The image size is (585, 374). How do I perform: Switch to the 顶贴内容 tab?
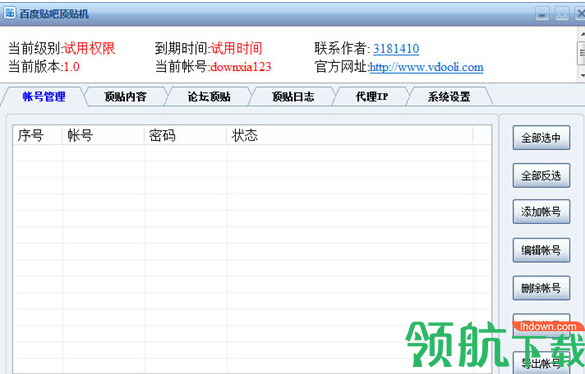tap(125, 97)
